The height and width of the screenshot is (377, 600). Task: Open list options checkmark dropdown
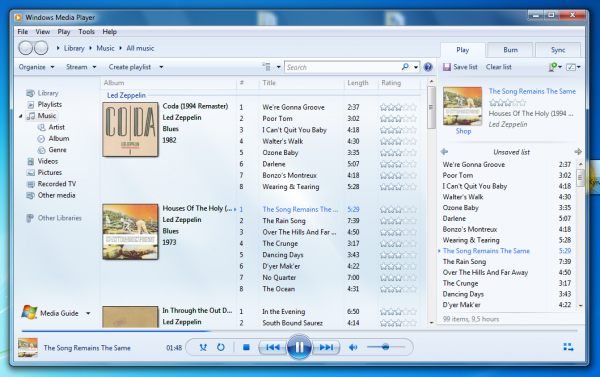(x=573, y=67)
